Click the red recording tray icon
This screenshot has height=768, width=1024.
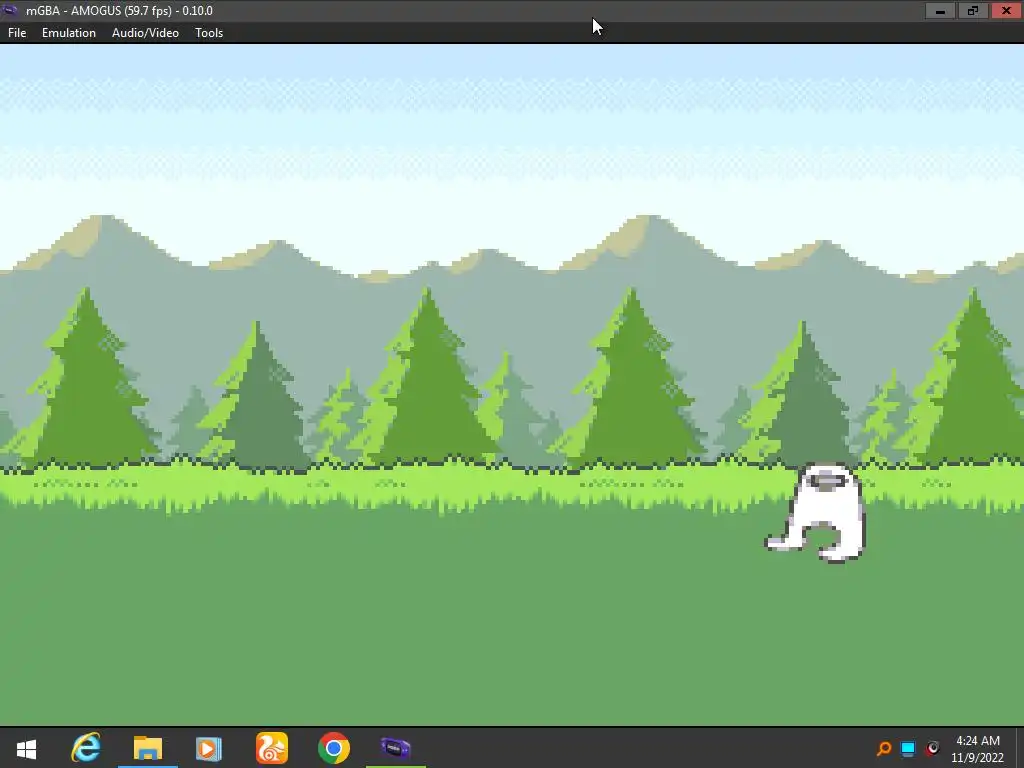933,748
